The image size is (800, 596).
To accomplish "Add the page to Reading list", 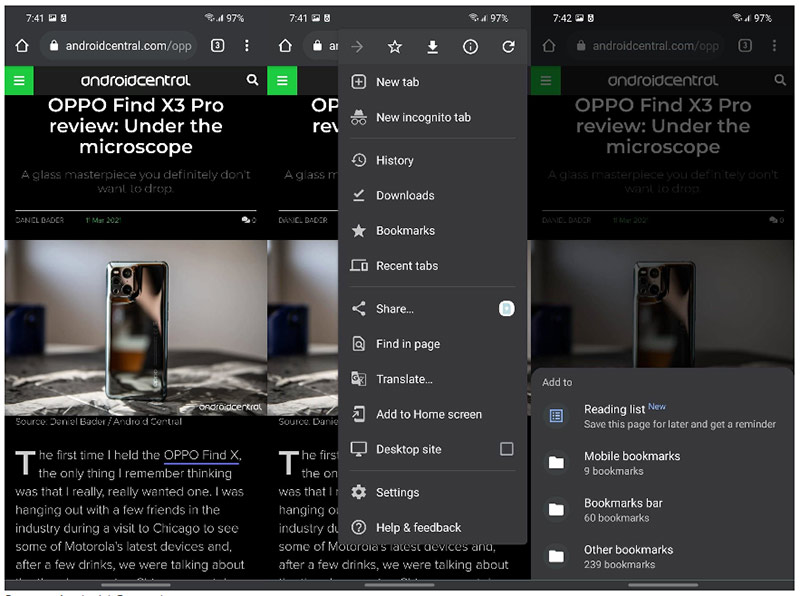I will 662,416.
